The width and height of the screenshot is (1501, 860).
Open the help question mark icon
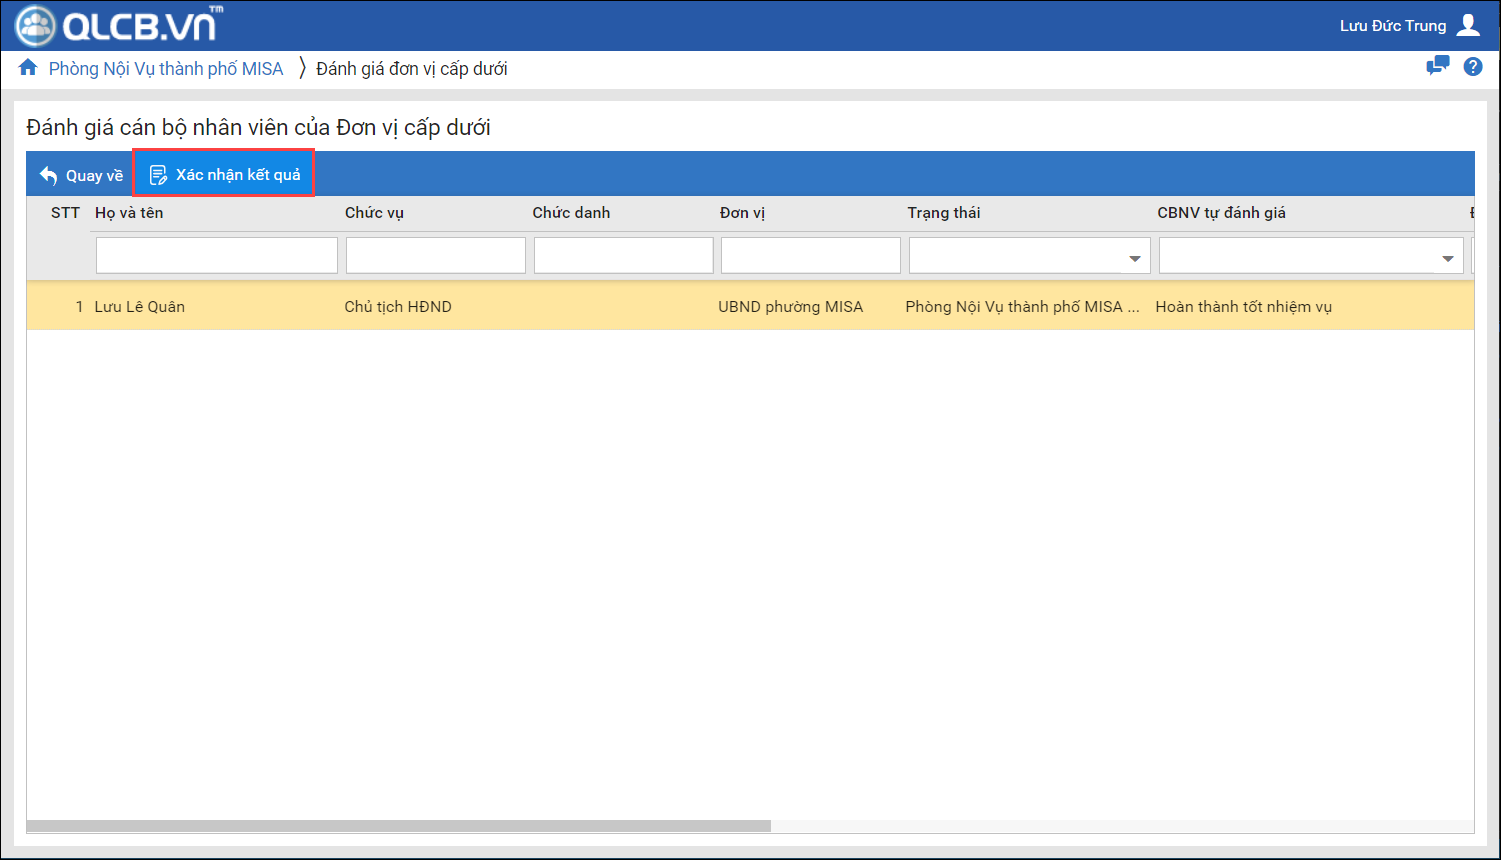click(1472, 67)
